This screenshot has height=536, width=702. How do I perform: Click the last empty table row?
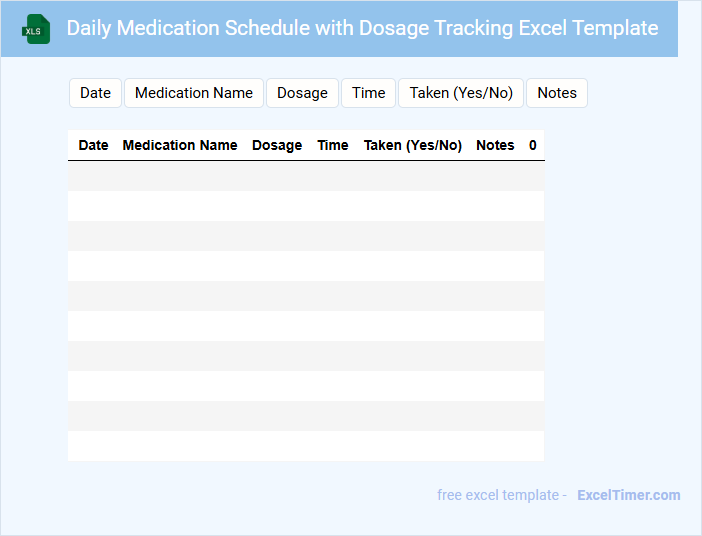pos(306,446)
